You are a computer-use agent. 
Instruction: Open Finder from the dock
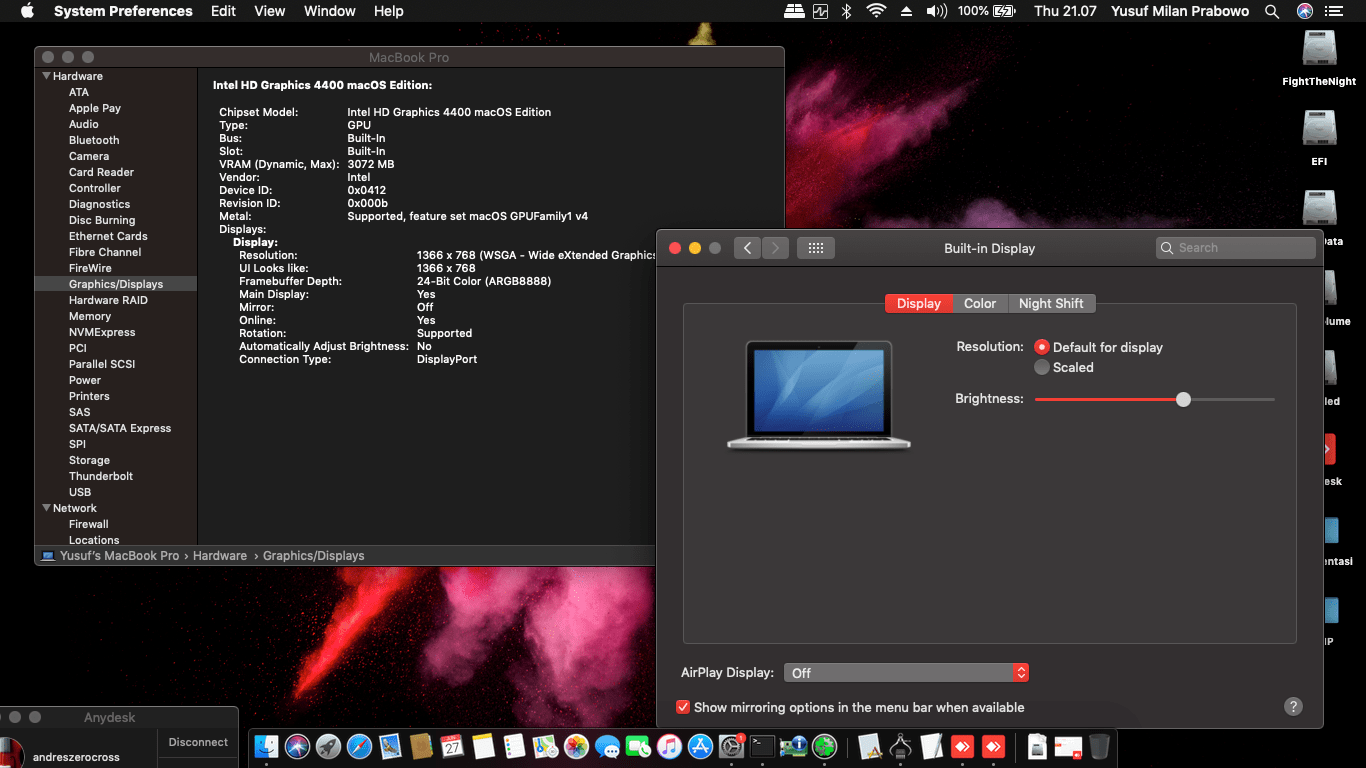266,746
